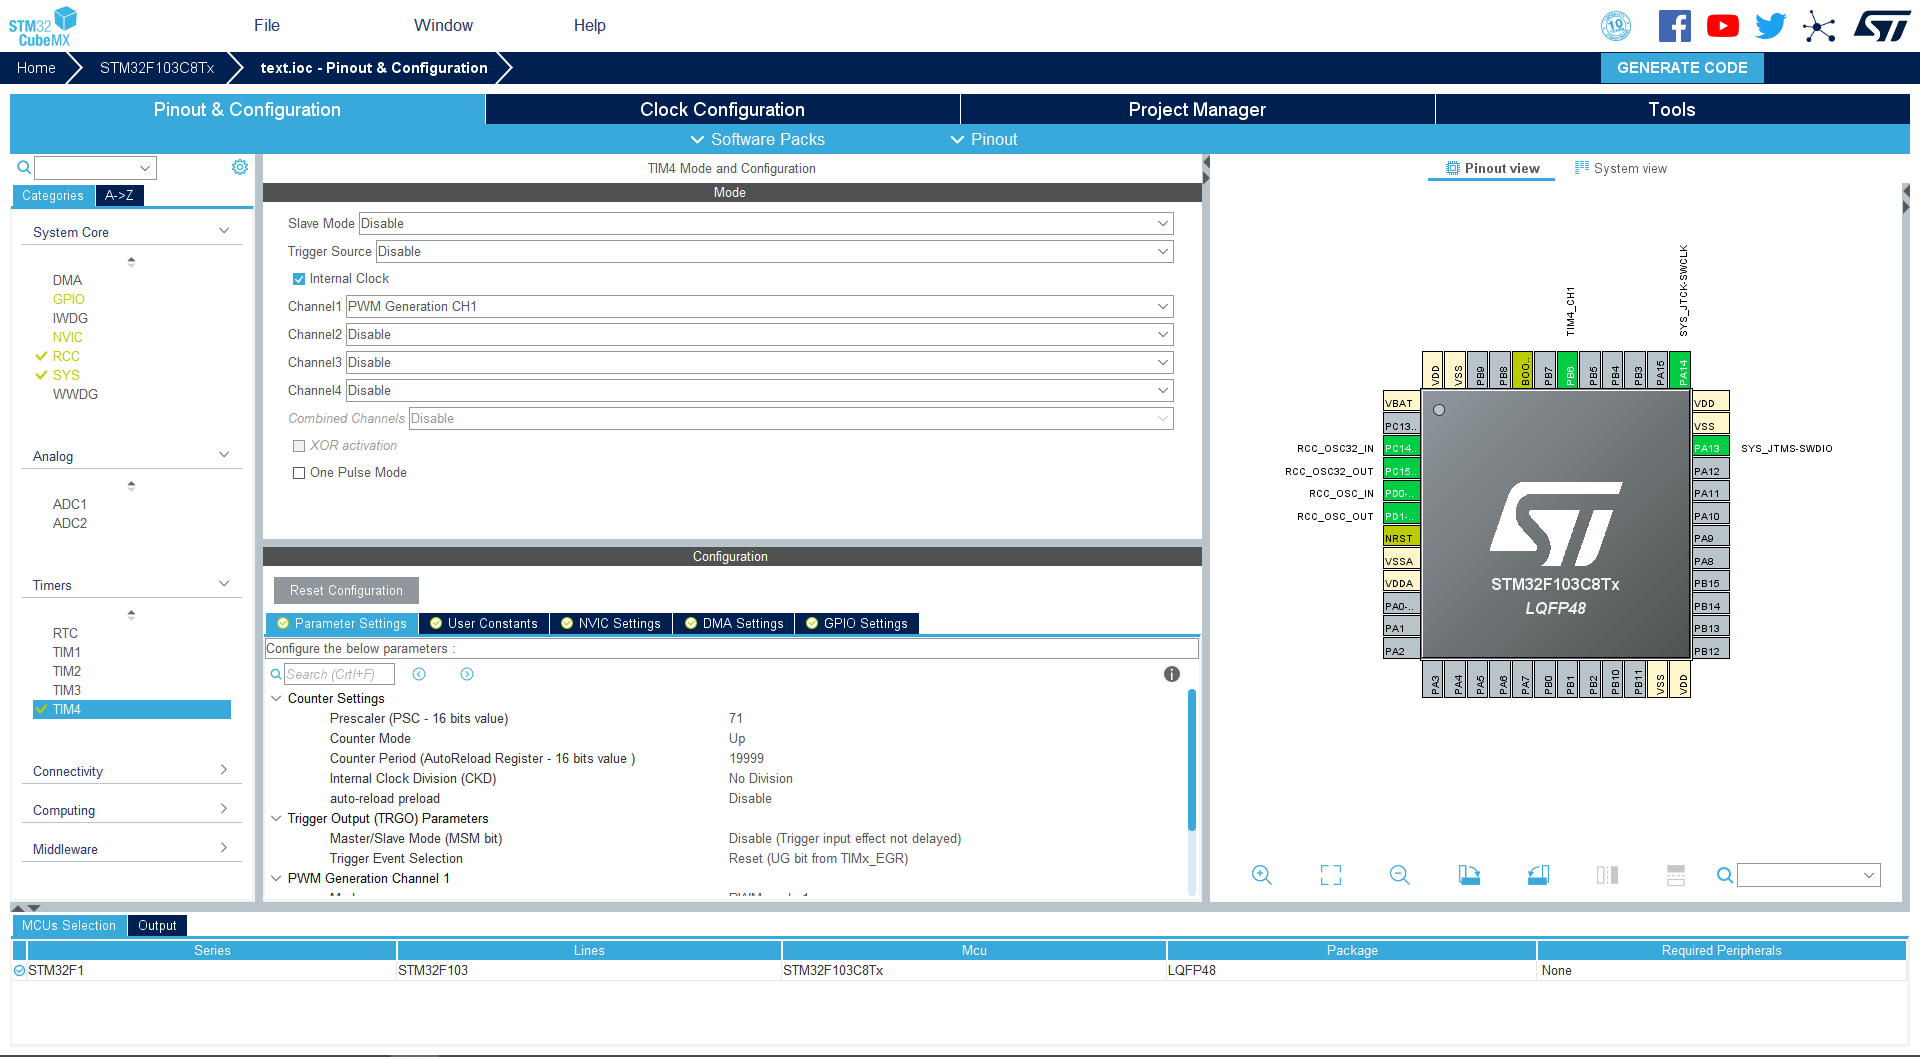1920x1057 pixels.
Task: Collapse the Trigger Output (TRGO) Parameters group
Action: (x=276, y=818)
